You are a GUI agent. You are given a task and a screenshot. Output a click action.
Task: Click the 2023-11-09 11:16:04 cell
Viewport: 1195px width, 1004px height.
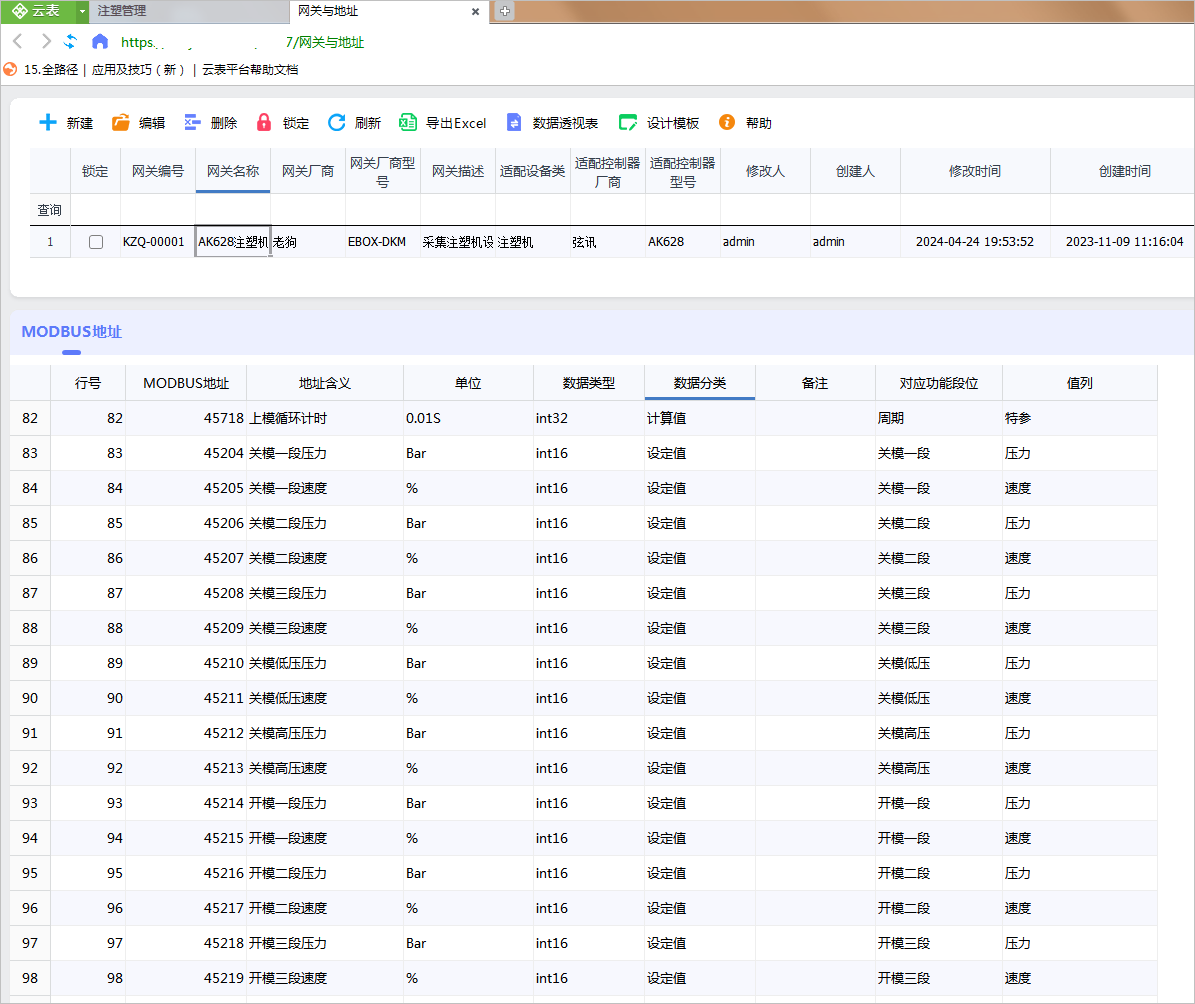pyautogui.click(x=1124, y=242)
